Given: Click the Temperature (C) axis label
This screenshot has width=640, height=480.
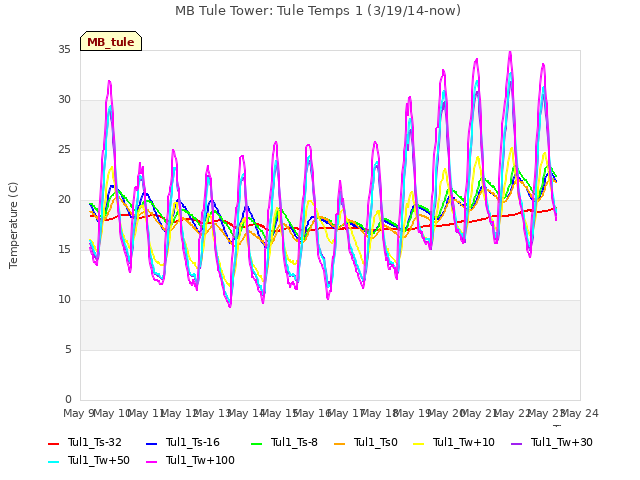Looking at the screenshot, I should coord(13,225).
